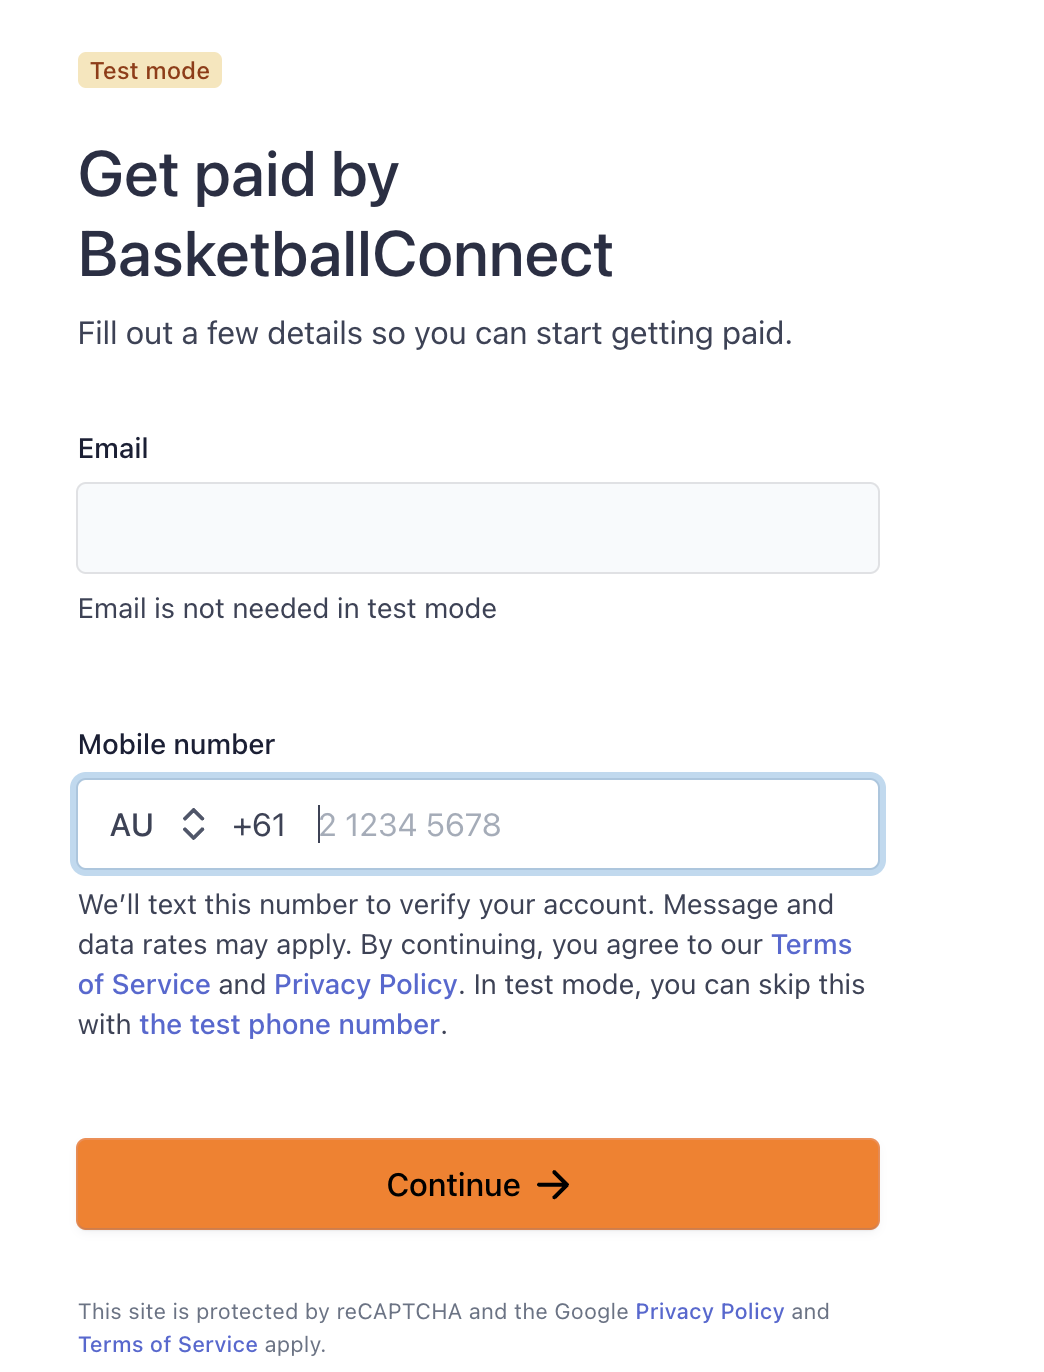This screenshot has height=1372, width=1044.
Task: Open Terms of Service link in reCAPTCHA notice
Action: click(x=168, y=1344)
